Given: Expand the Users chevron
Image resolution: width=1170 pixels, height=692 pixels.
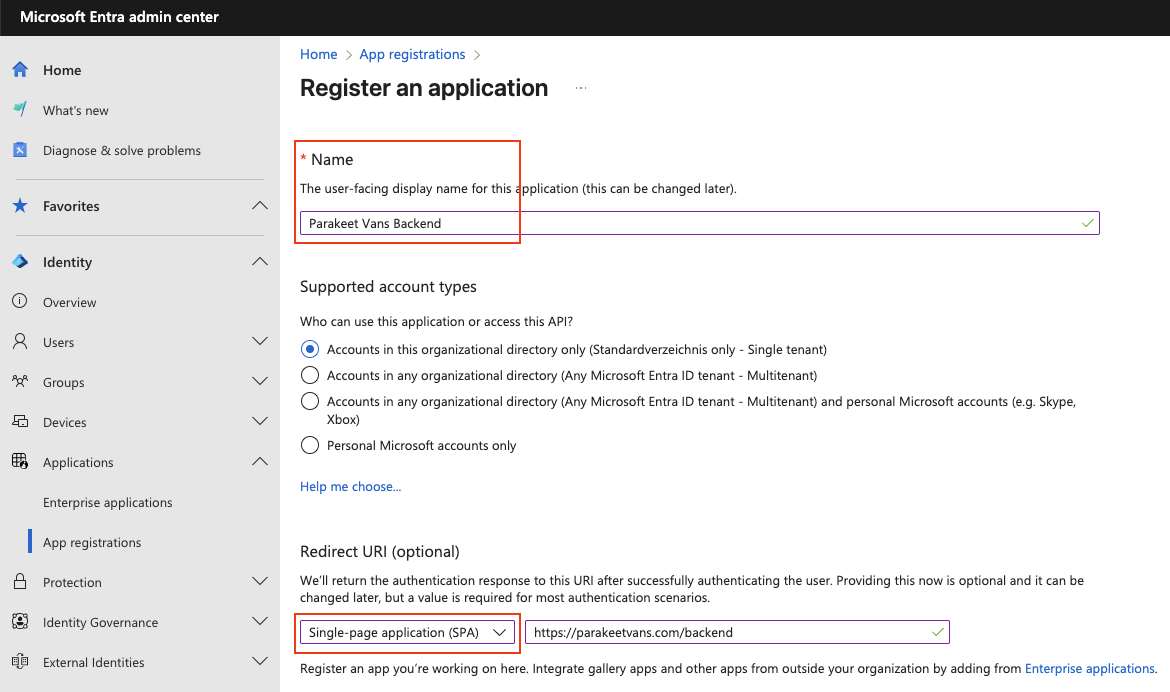Looking at the screenshot, I should coord(260,341).
